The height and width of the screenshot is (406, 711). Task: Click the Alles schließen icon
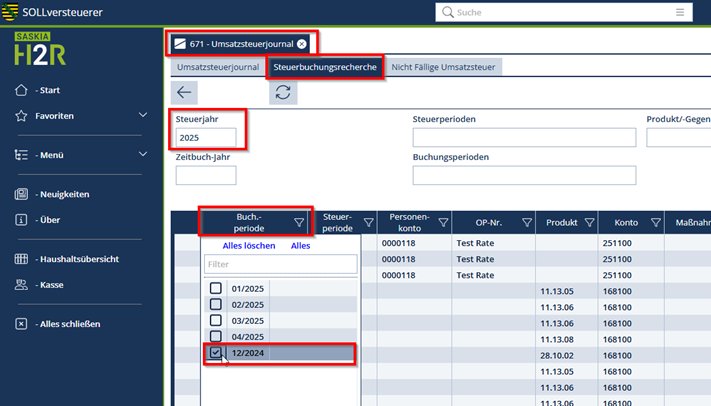tap(22, 324)
